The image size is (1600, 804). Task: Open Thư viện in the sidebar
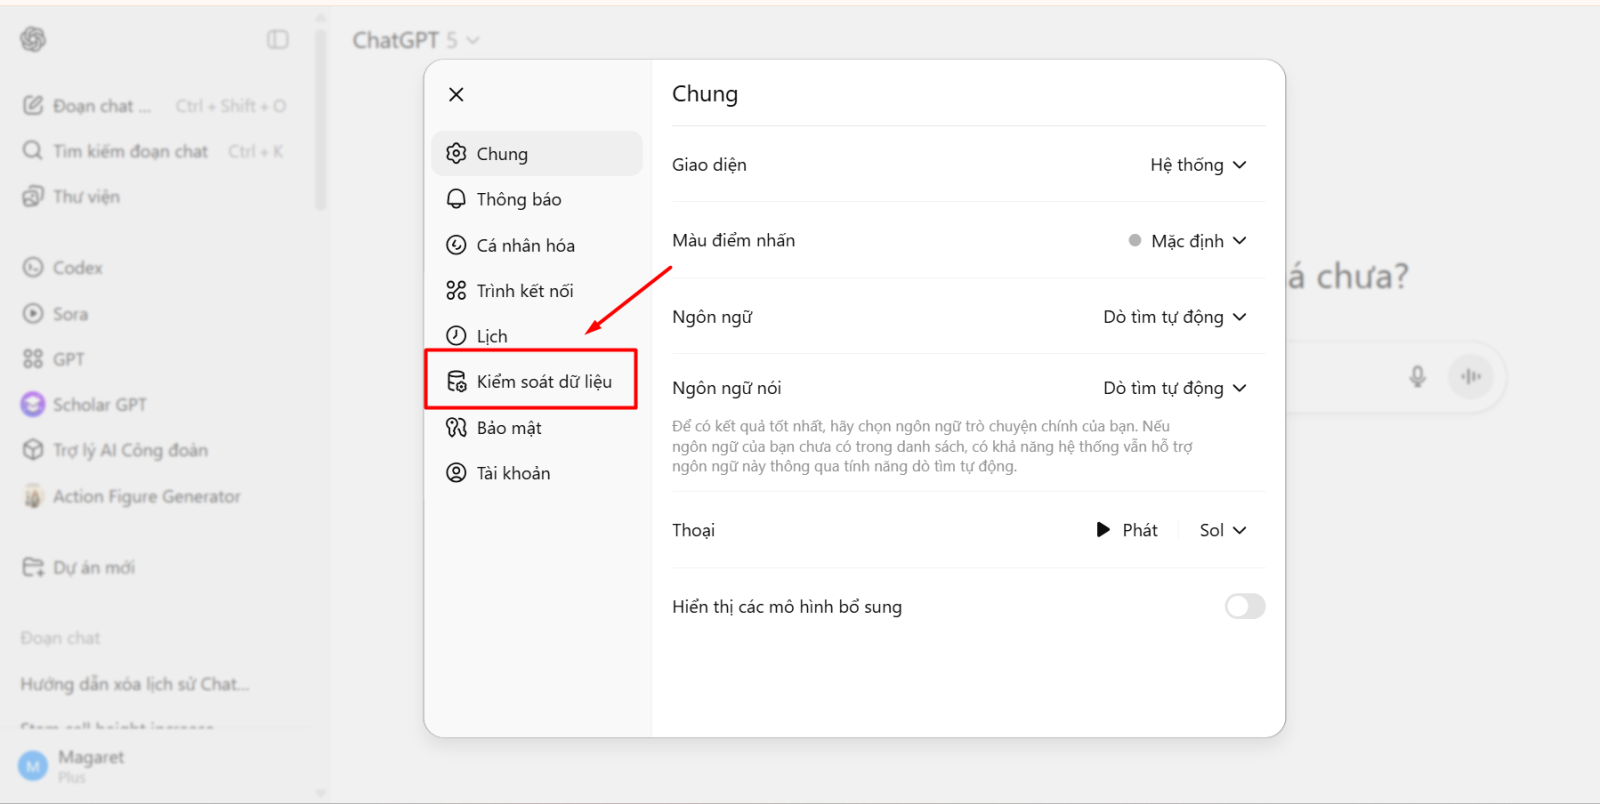click(x=155, y=197)
